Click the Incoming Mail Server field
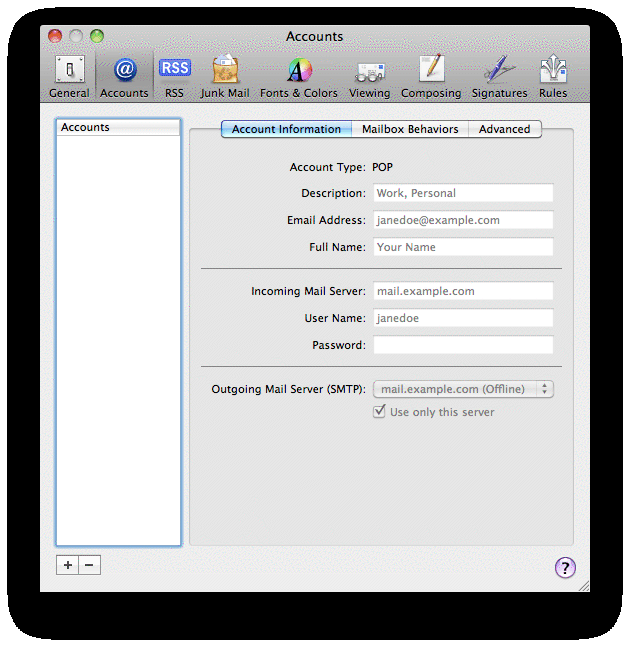This screenshot has height=647, width=630. [x=463, y=291]
